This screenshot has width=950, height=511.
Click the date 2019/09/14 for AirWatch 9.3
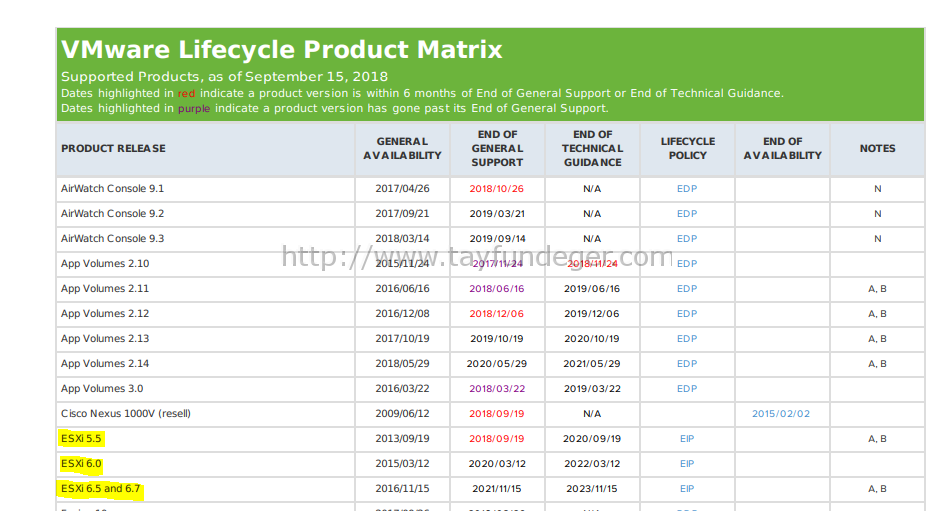click(497, 238)
